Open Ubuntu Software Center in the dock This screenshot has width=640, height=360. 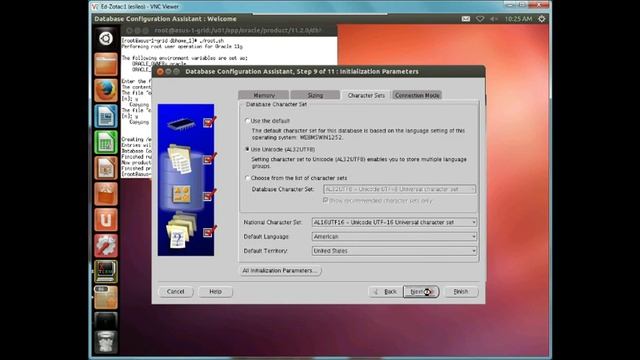(x=106, y=194)
